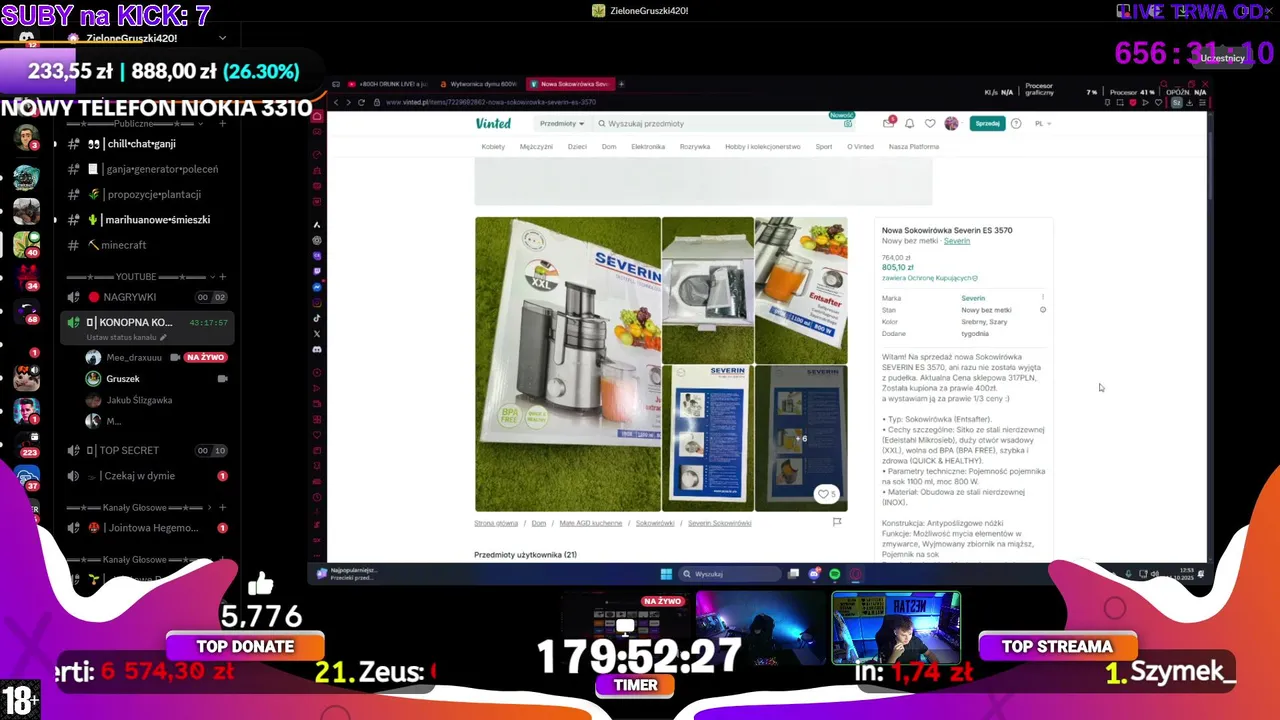Open the Entsafter box side thumbnail
This screenshot has height=720, width=1280.
[801, 290]
